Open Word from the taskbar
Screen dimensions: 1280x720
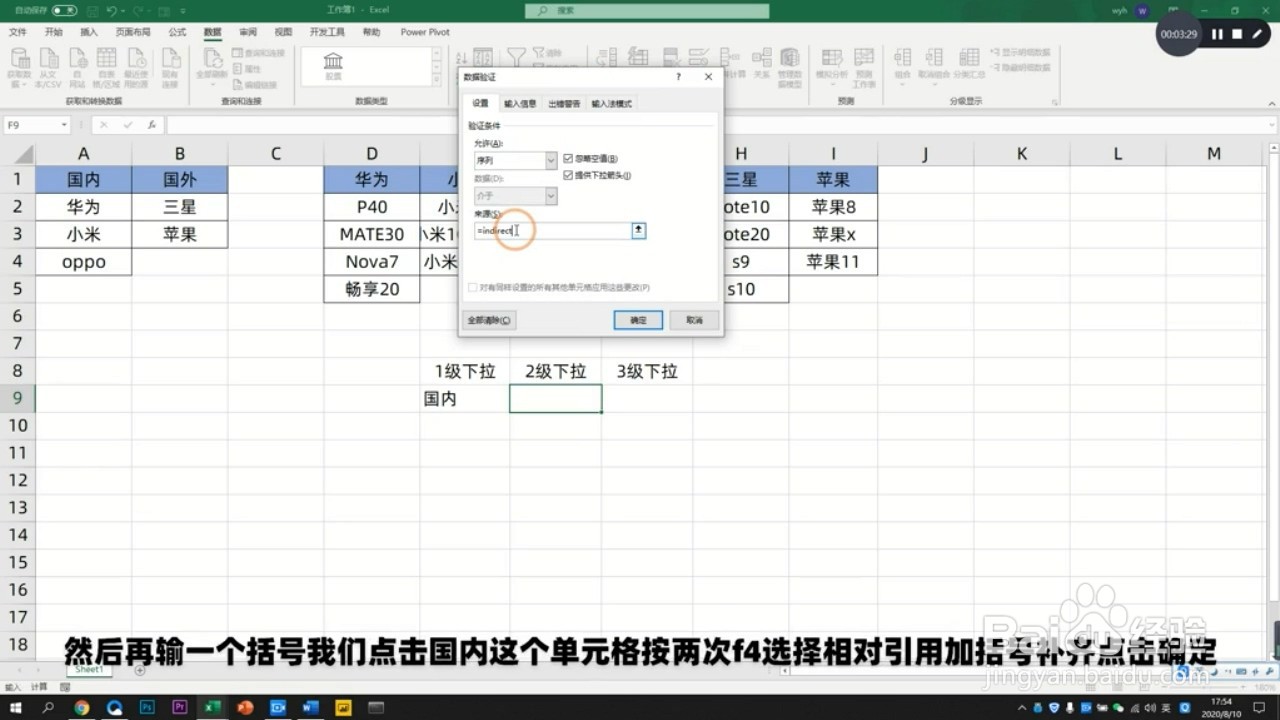tap(310, 707)
